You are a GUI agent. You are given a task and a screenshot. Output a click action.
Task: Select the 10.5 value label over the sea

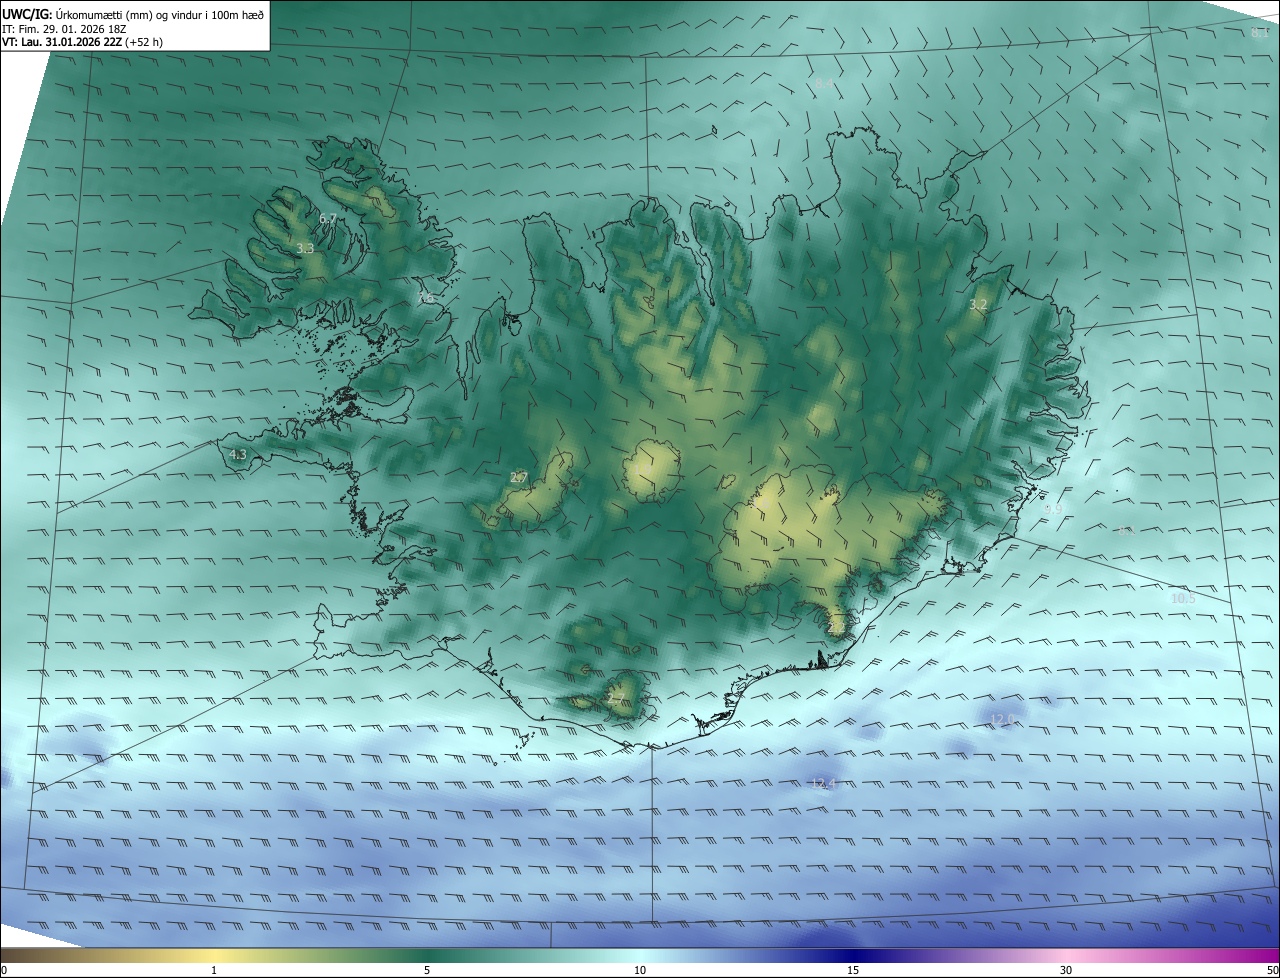(x=1183, y=598)
